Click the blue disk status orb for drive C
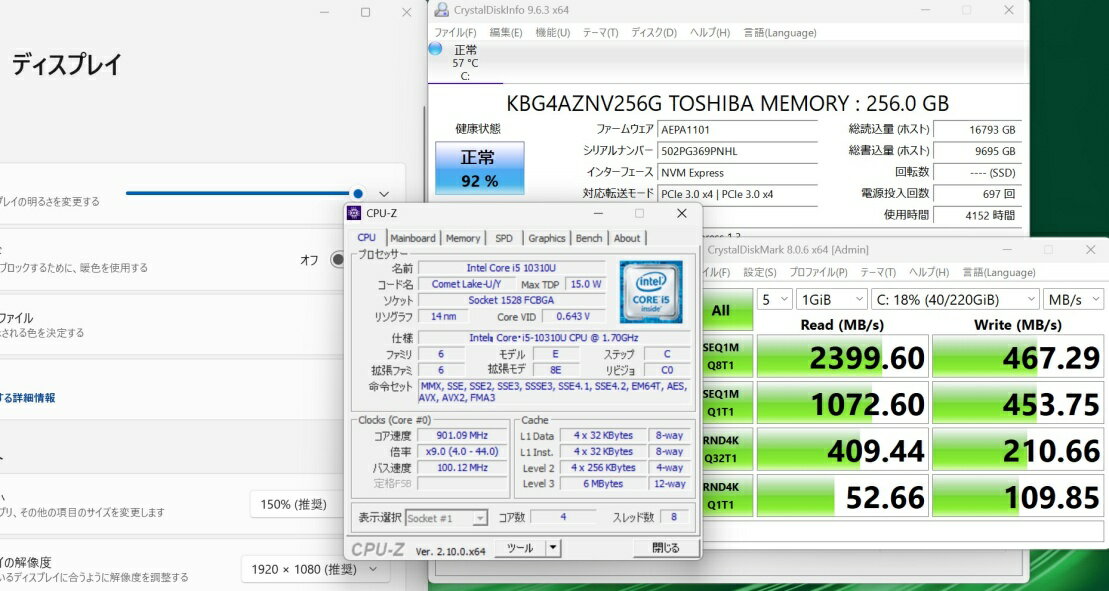The width and height of the screenshot is (1109, 591). (x=435, y=49)
